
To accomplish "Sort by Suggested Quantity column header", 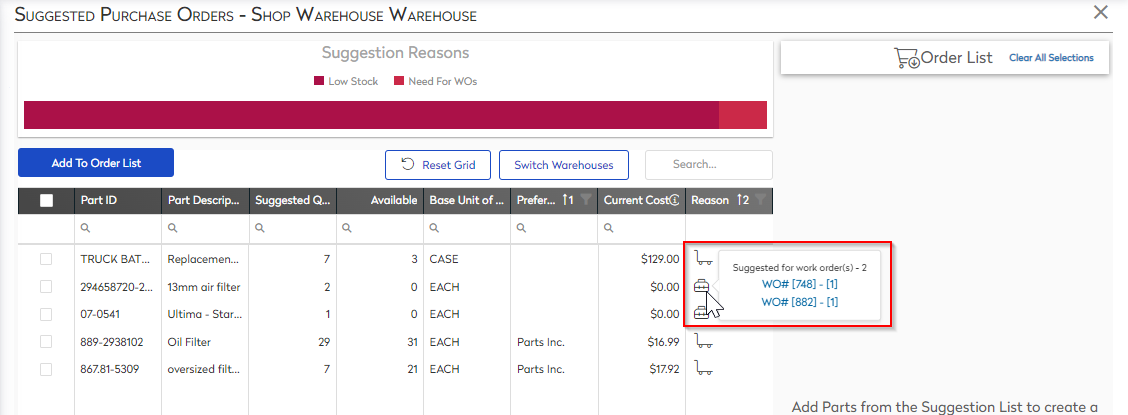I will 292,200.
